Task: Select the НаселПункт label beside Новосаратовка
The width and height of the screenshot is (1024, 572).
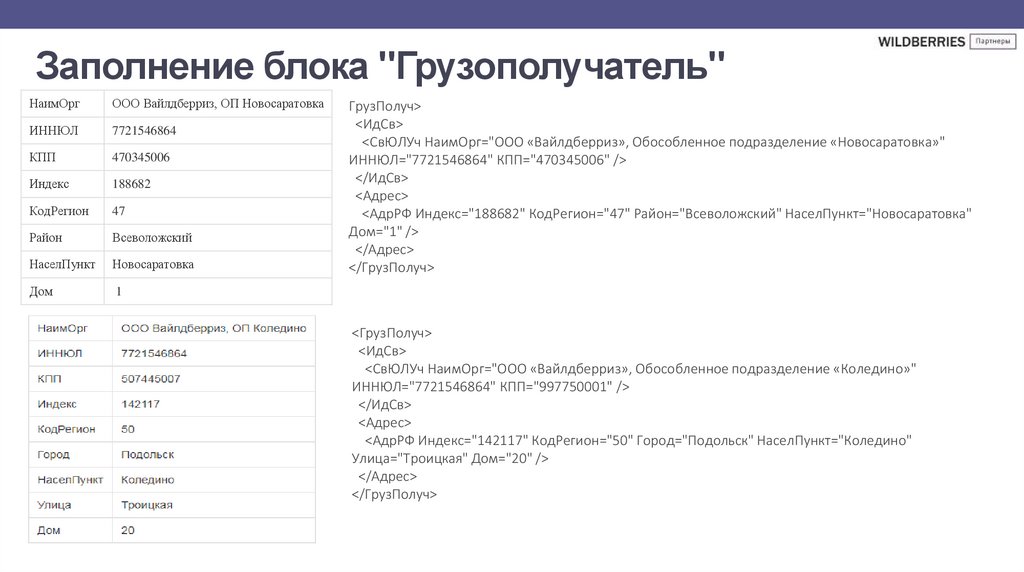Action: point(62,264)
